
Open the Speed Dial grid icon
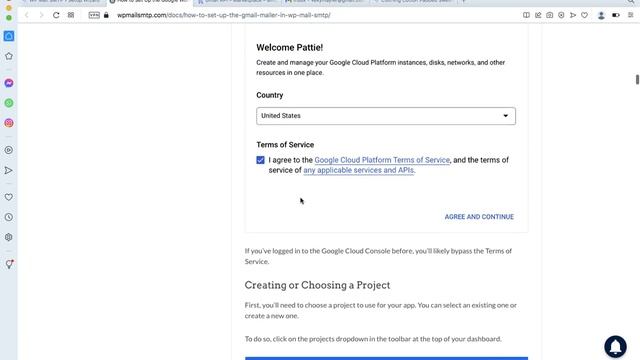71,15
